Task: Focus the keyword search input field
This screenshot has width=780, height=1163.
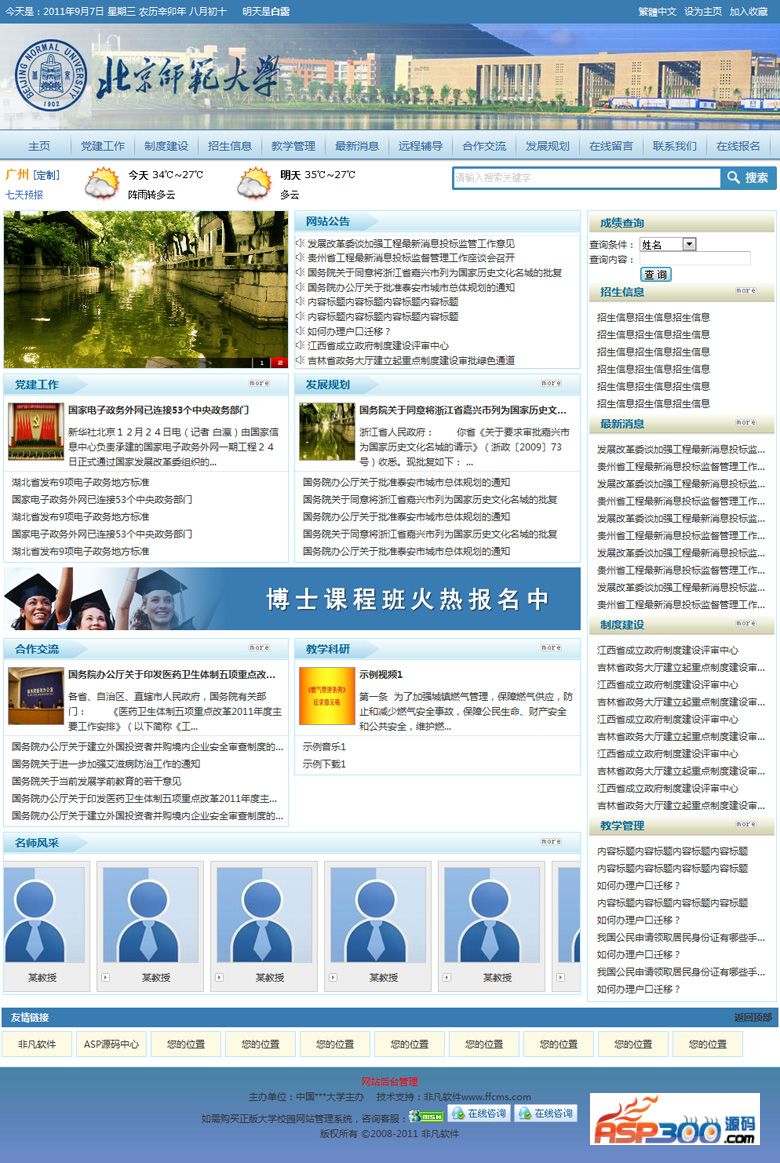Action: tap(586, 178)
